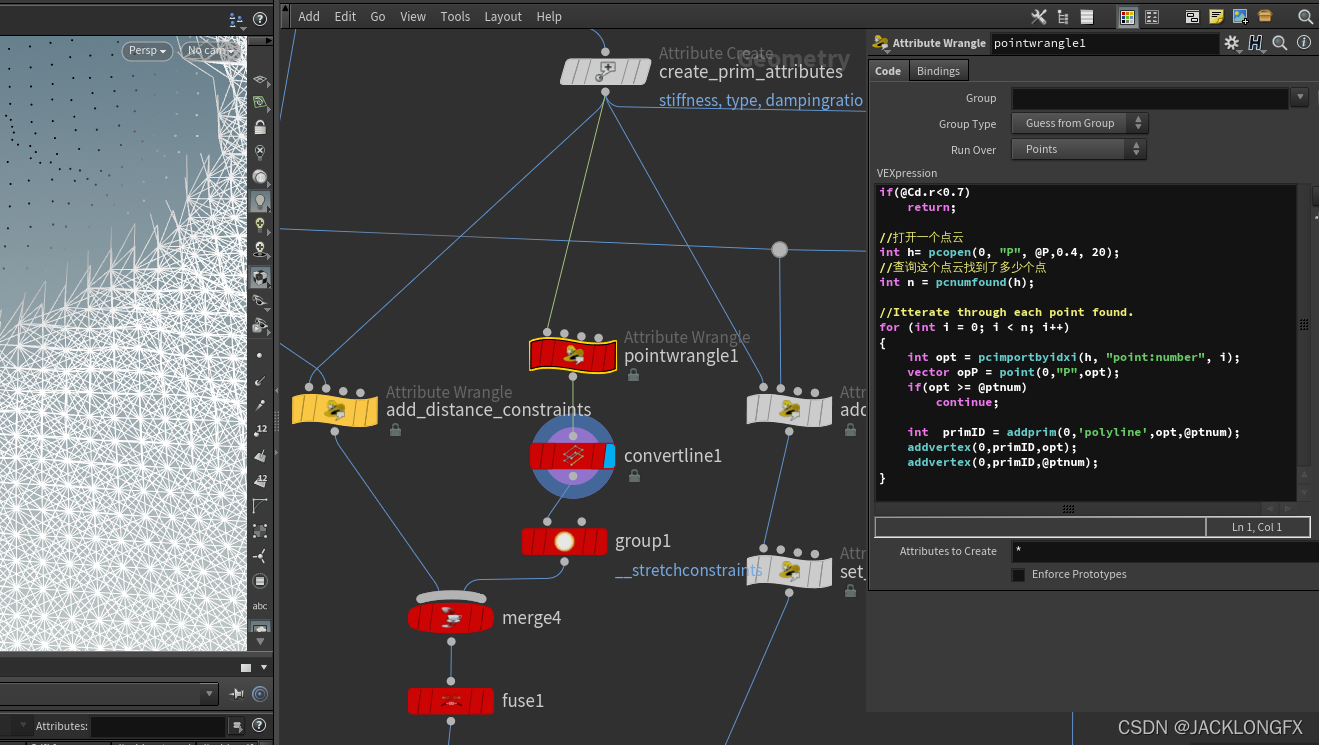Open the Run Over dropdown

click(x=1079, y=149)
